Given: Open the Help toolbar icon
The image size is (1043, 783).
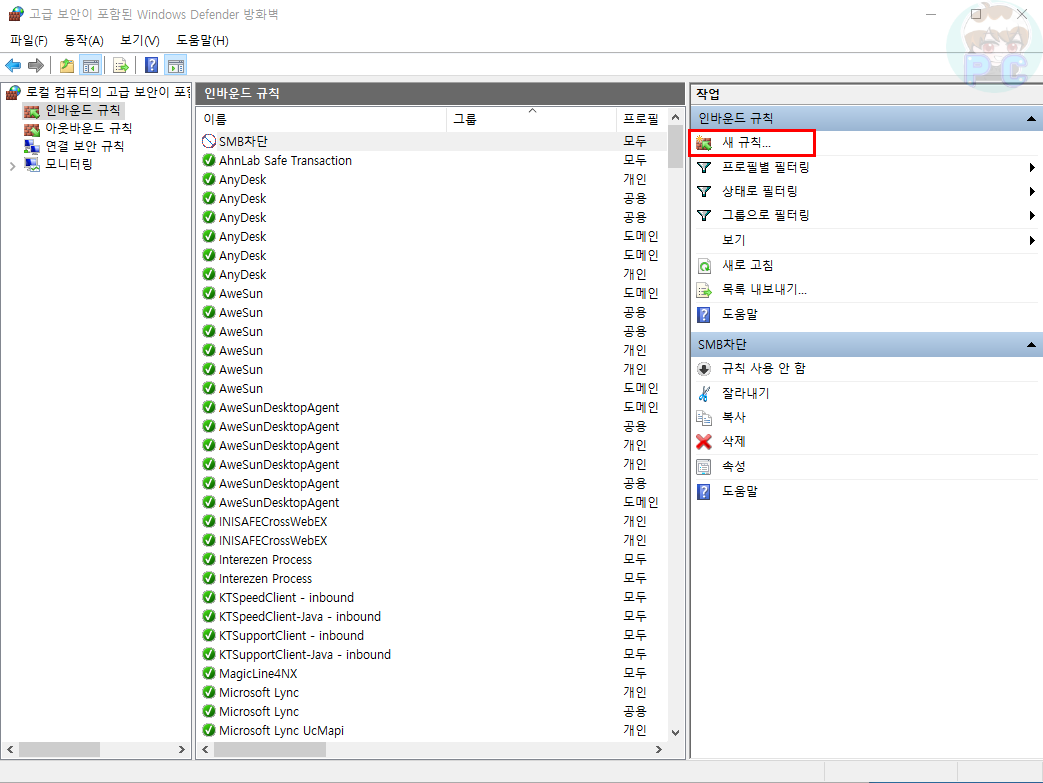Looking at the screenshot, I should (x=152, y=65).
